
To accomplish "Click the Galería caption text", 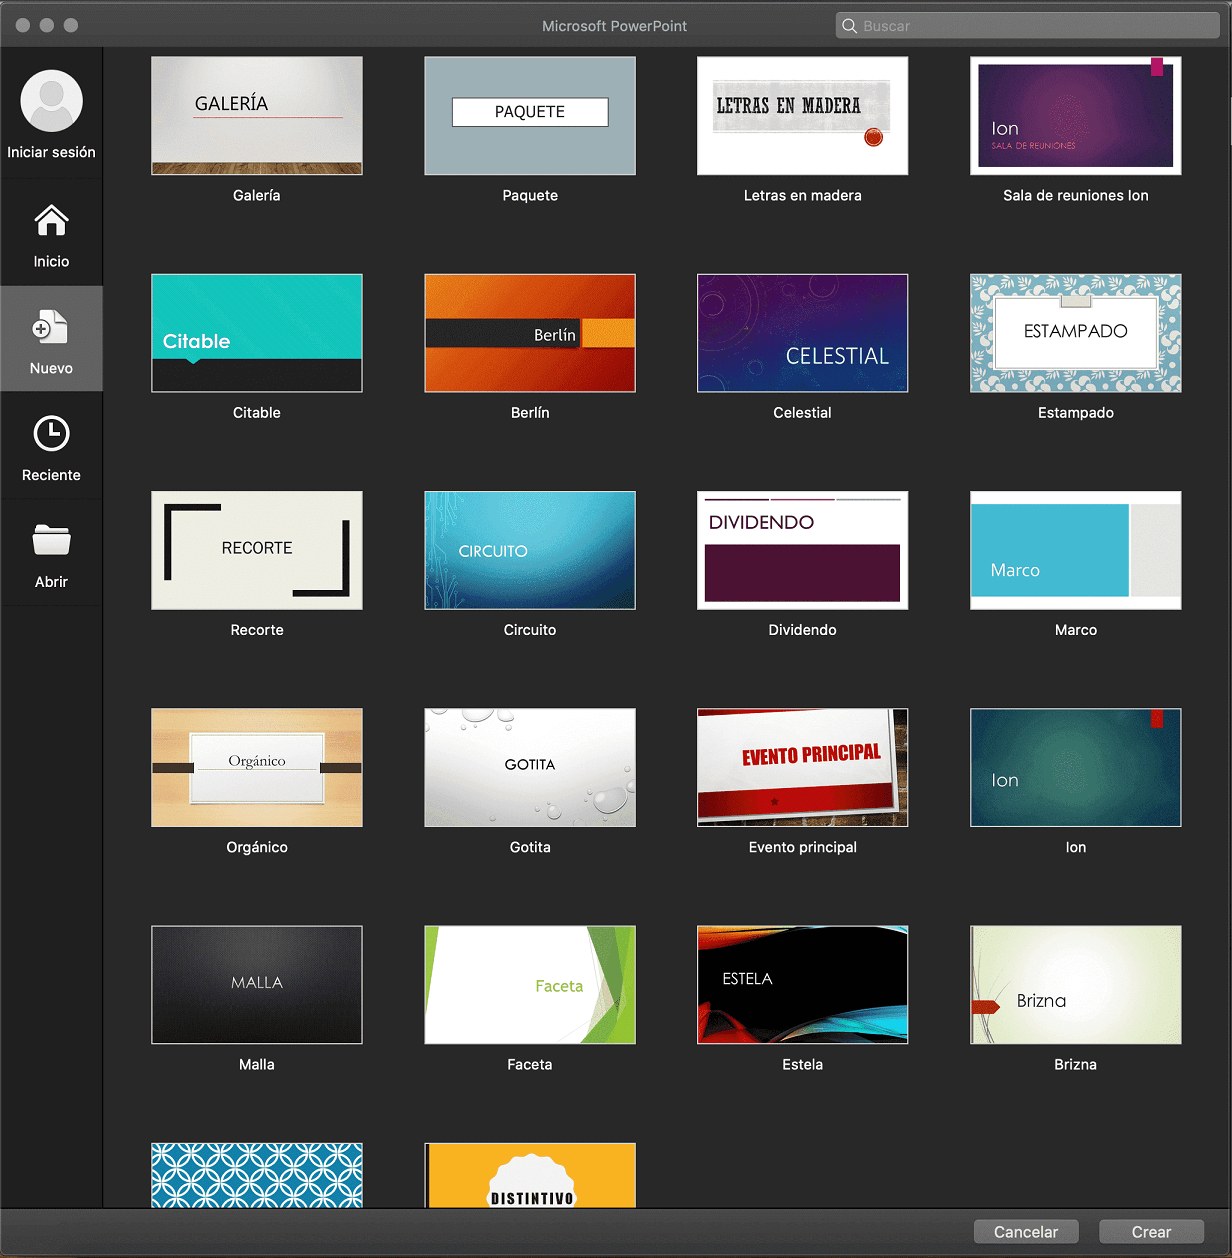I will (257, 195).
